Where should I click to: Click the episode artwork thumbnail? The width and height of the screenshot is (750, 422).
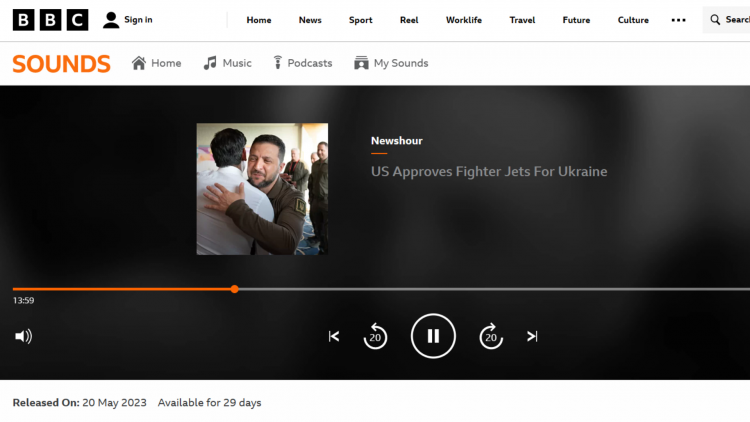pyautogui.click(x=262, y=189)
